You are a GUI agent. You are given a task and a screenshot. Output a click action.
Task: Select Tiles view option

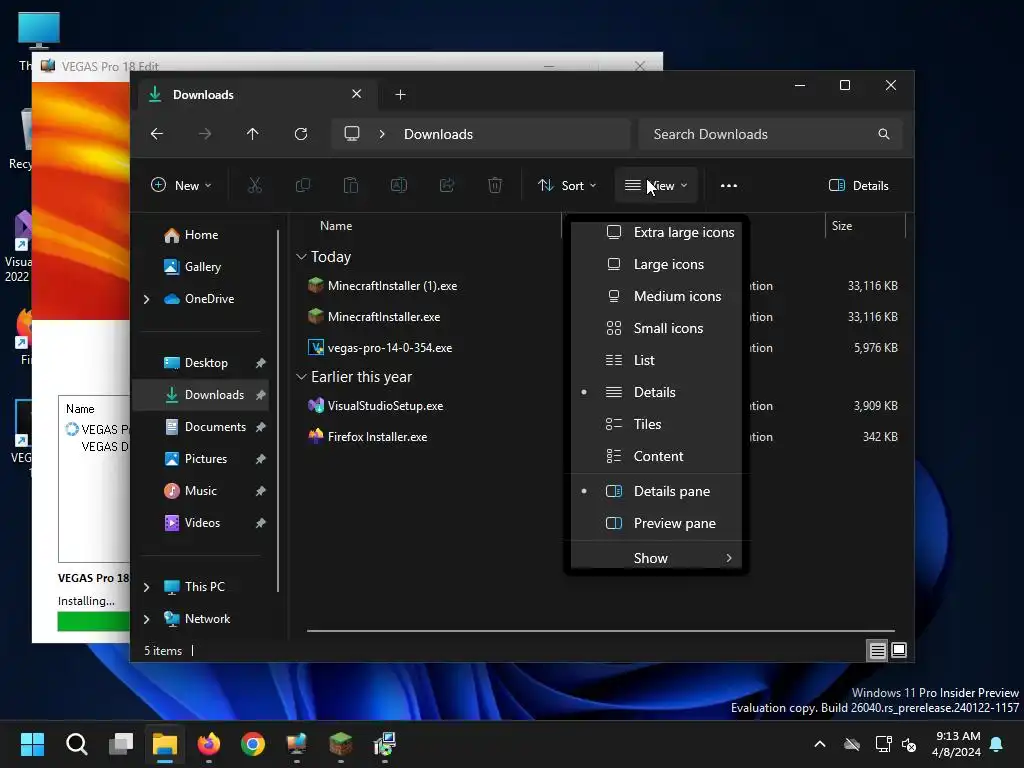[656, 424]
